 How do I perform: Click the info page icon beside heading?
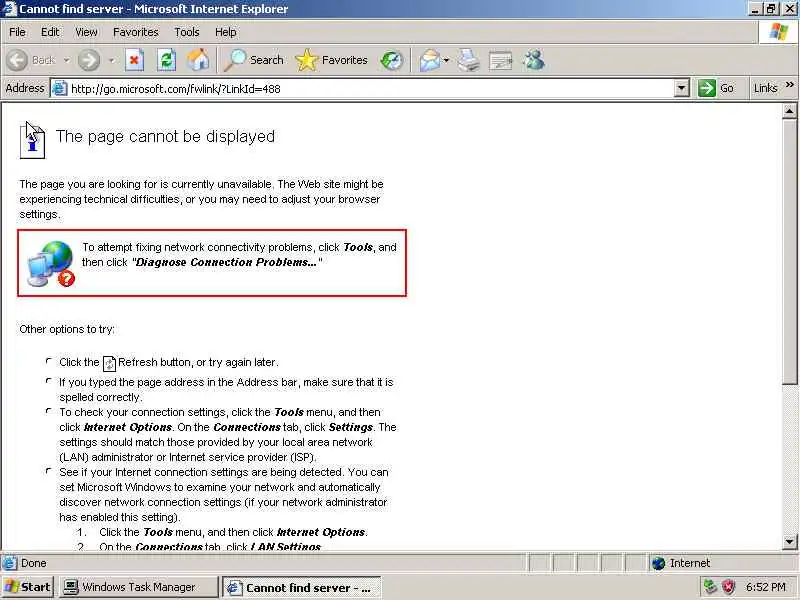coord(32,141)
